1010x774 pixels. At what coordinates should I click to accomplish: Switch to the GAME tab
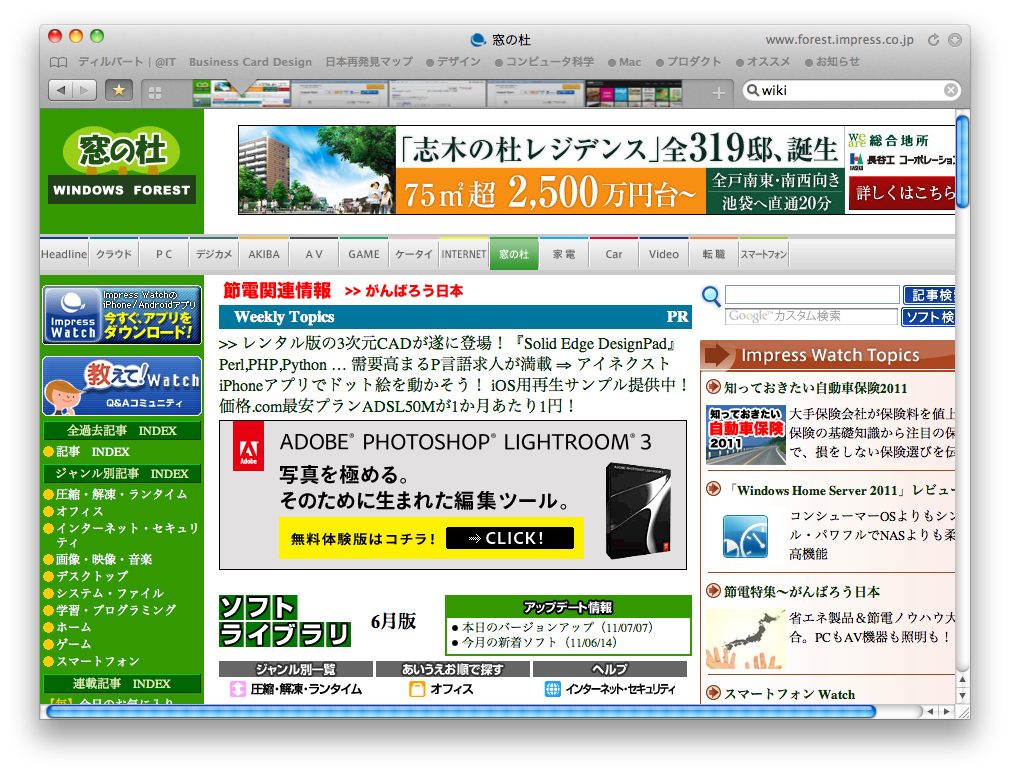pos(363,253)
